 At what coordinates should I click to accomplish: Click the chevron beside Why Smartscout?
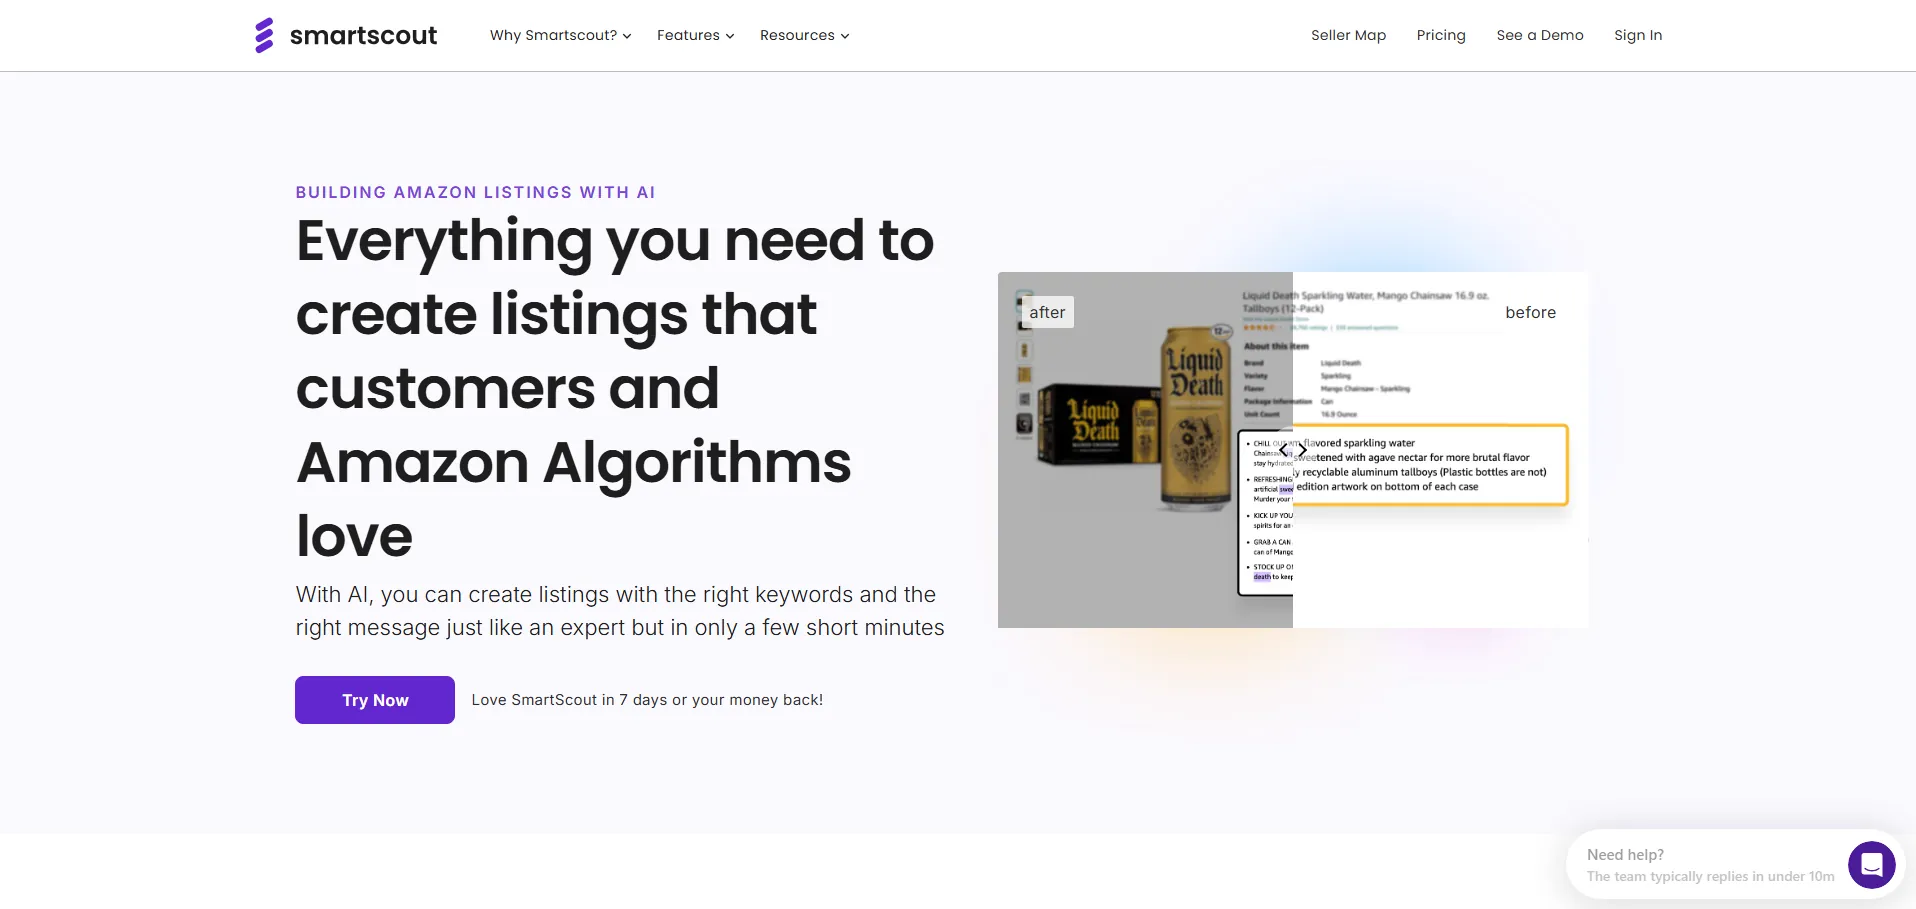click(x=627, y=36)
